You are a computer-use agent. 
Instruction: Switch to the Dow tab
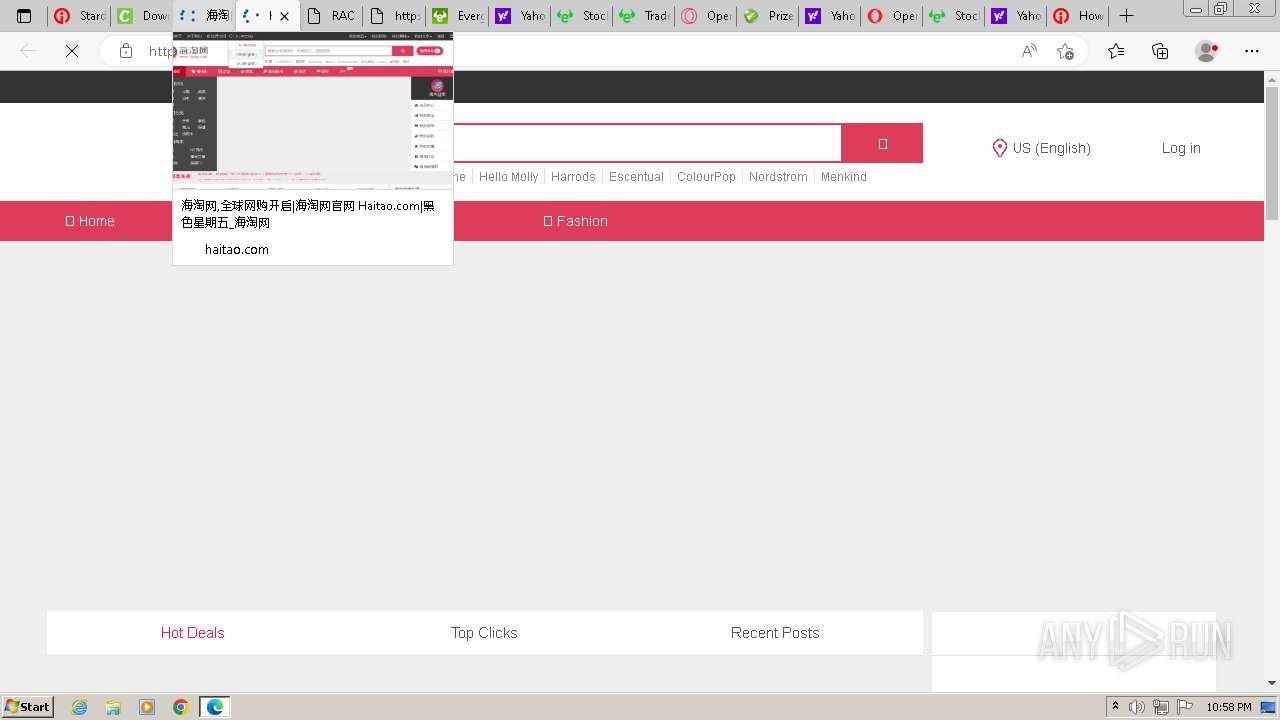click(x=141, y=16)
